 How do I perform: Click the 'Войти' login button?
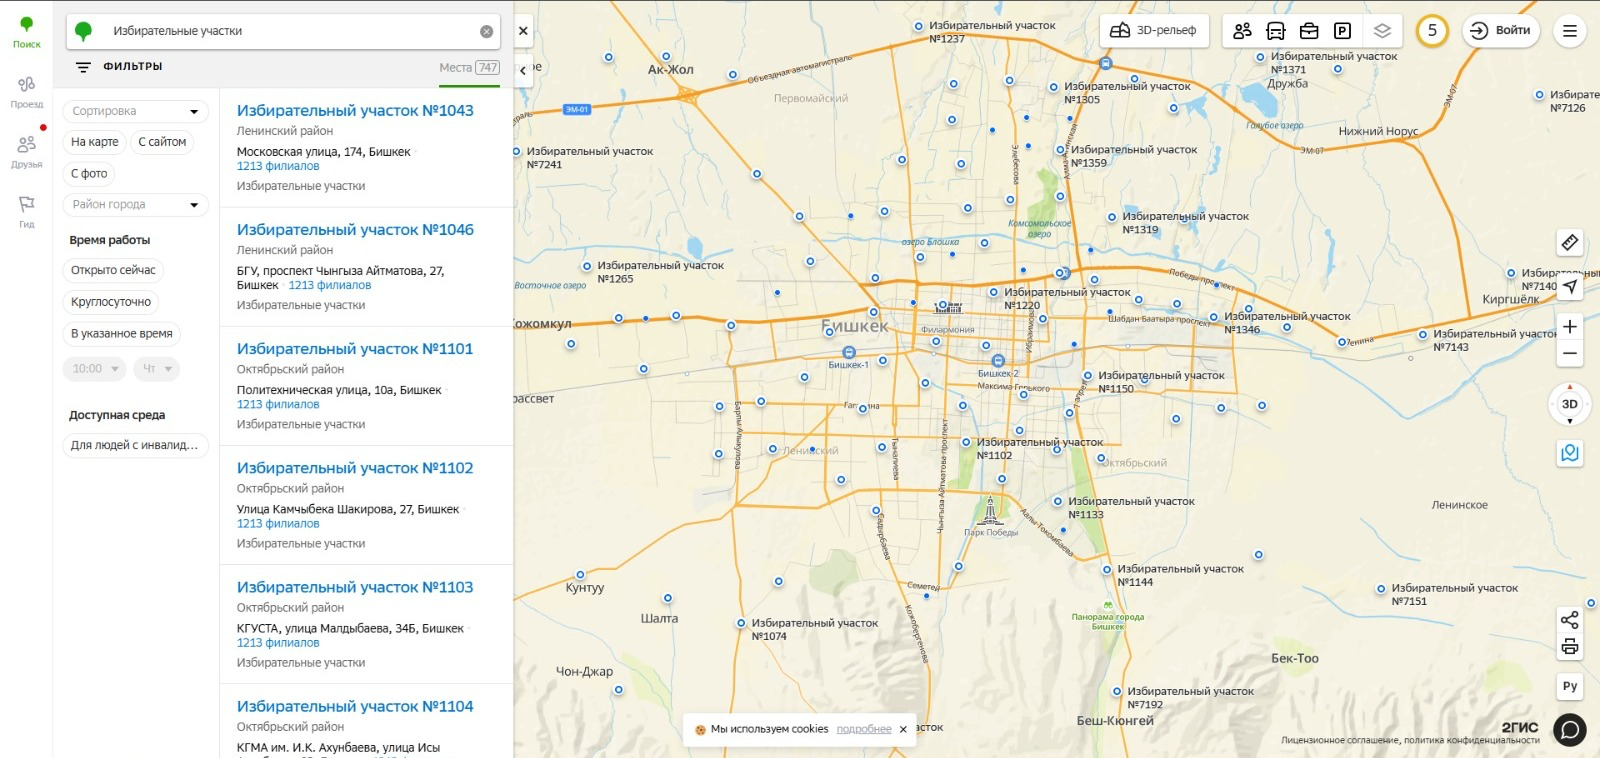point(1501,31)
